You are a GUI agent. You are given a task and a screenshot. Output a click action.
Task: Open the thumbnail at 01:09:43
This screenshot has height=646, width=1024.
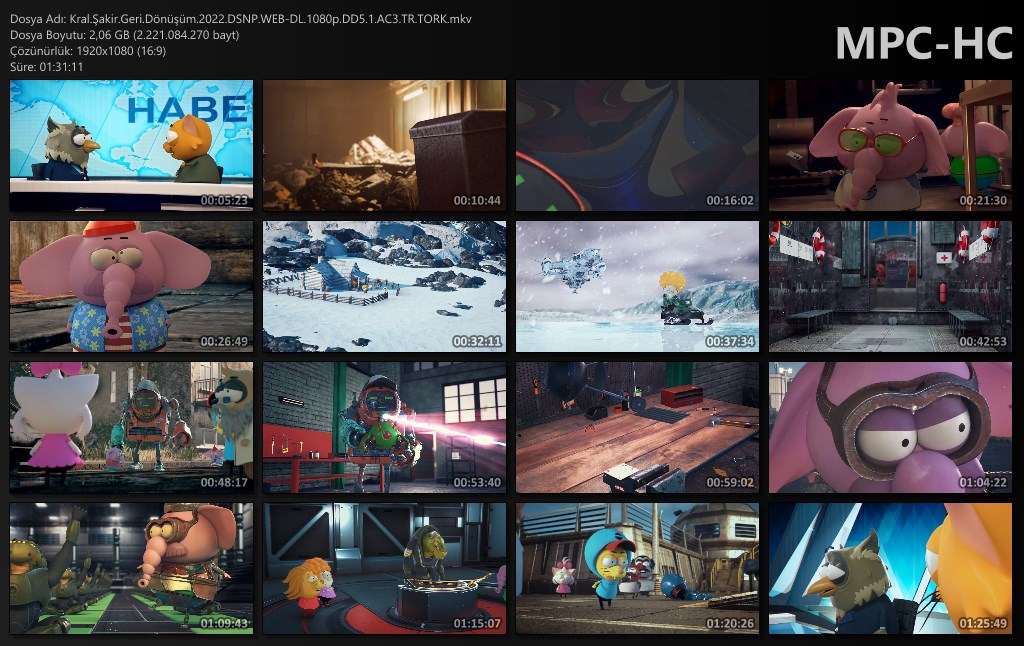coord(131,568)
